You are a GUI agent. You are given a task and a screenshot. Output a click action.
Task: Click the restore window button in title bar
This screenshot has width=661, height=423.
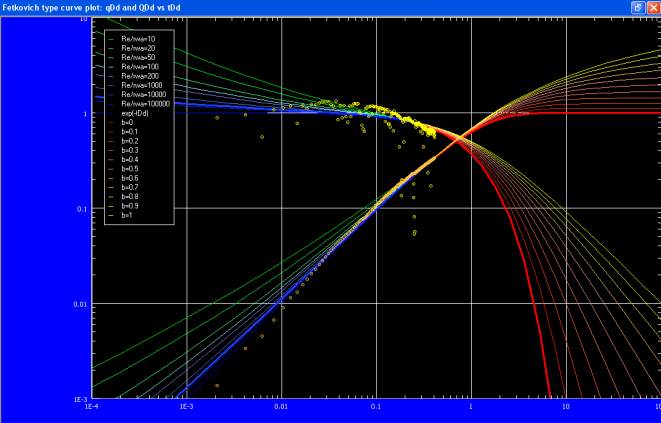click(637, 7)
